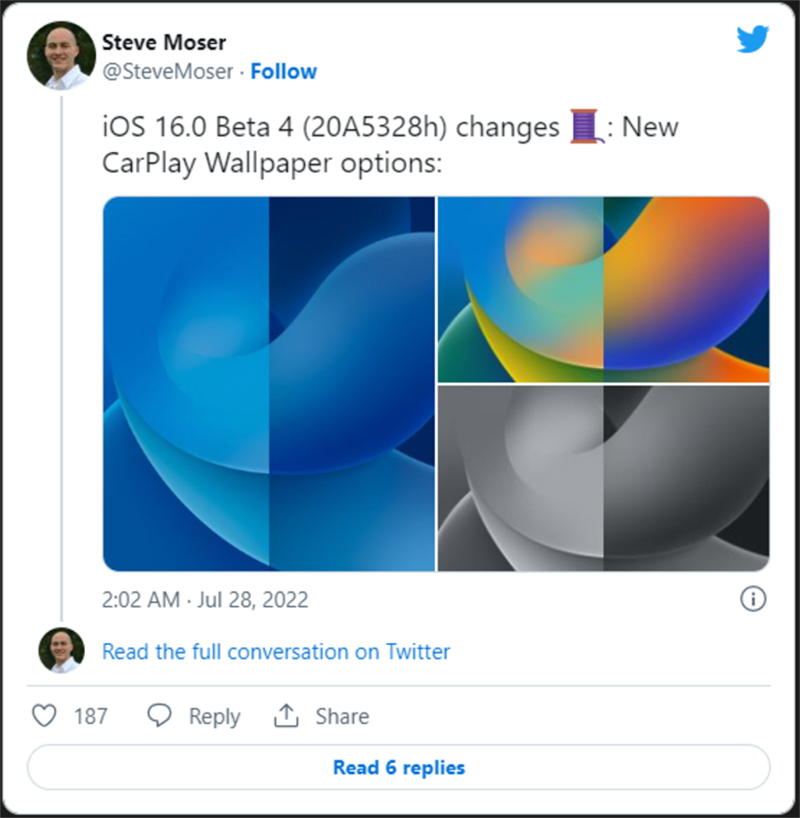
Task: Click the Share text label
Action: [342, 716]
